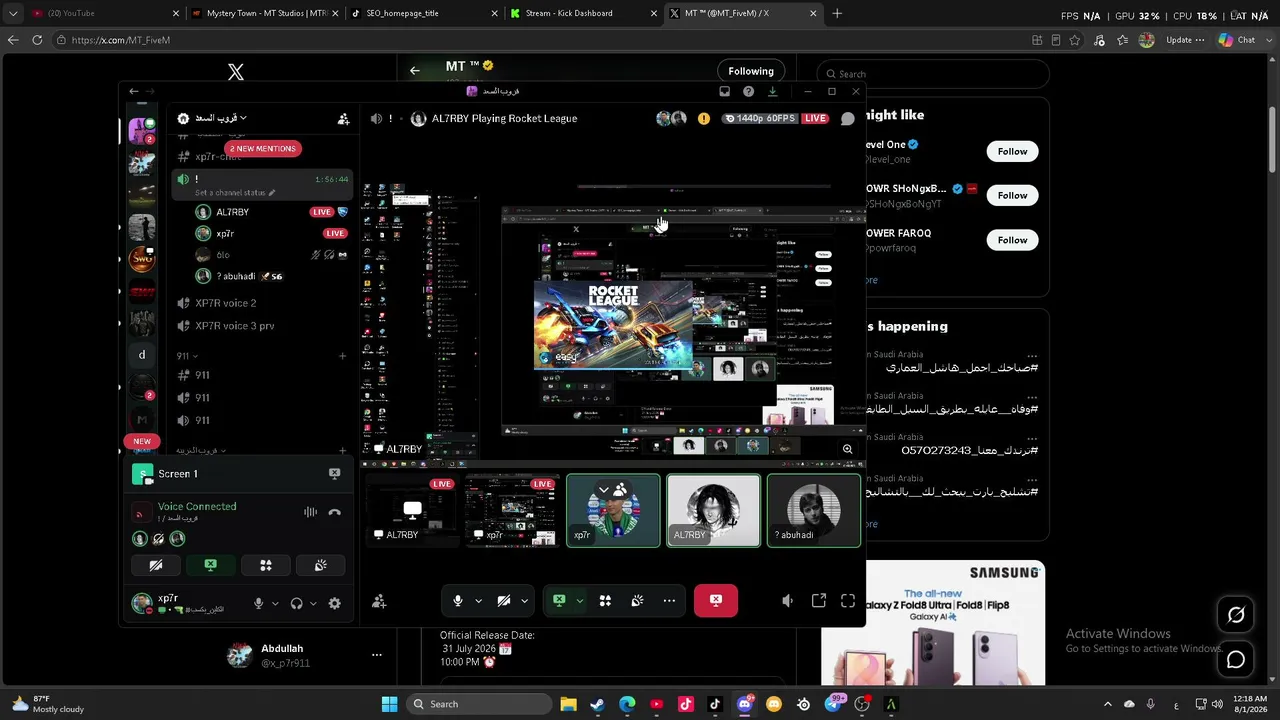The image size is (1280, 720).
Task: Switch to SEO_homepage_title browser tab
Action: click(423, 13)
